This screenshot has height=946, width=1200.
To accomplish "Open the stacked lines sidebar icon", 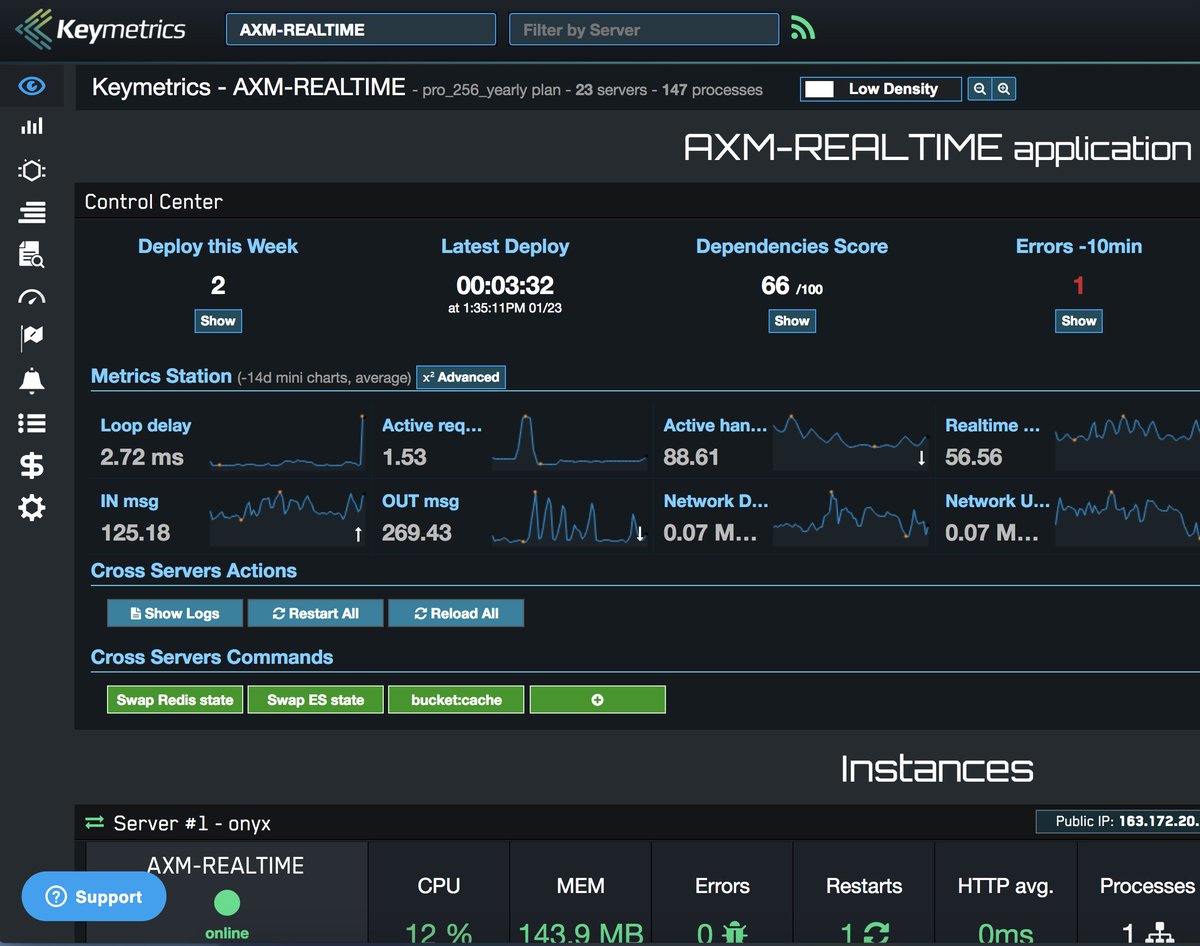I will 32,212.
